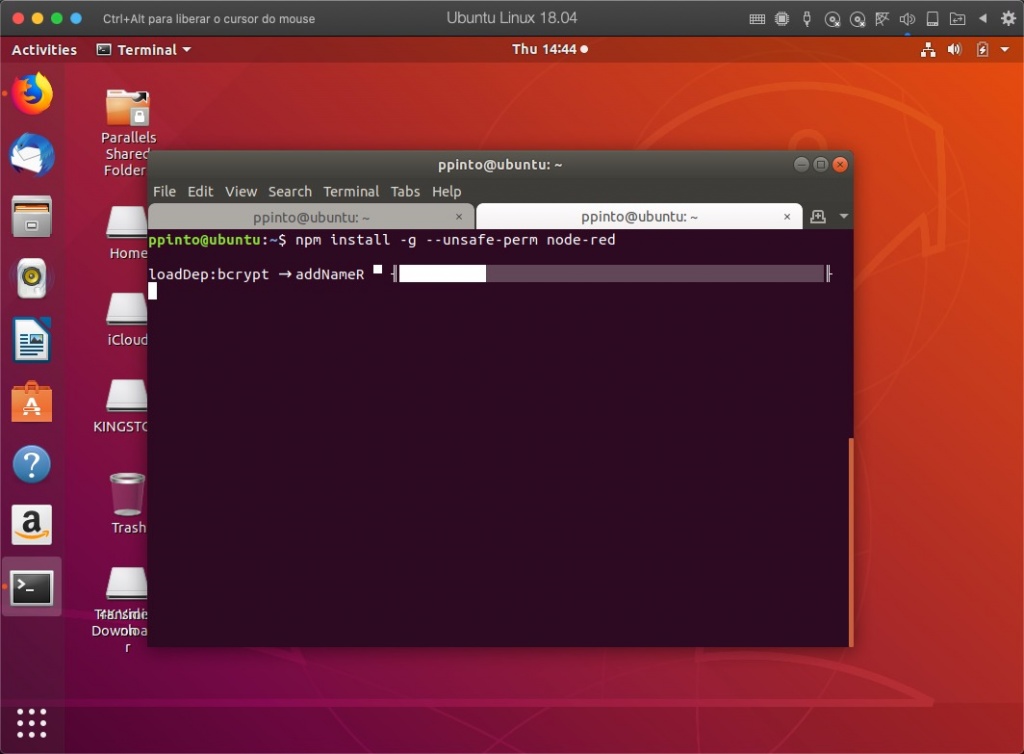Launch Rhythmbox music player
Screen dimensions: 1024x754
[32, 278]
